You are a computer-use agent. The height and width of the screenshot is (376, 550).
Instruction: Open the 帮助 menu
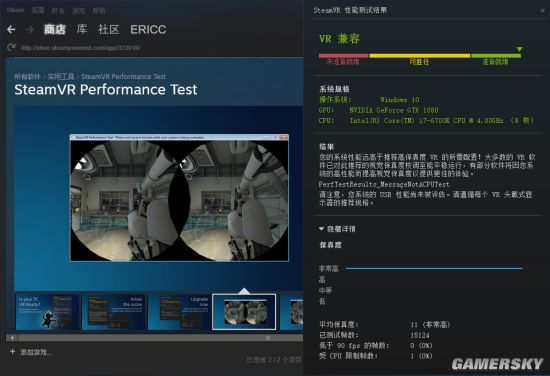[x=99, y=11]
